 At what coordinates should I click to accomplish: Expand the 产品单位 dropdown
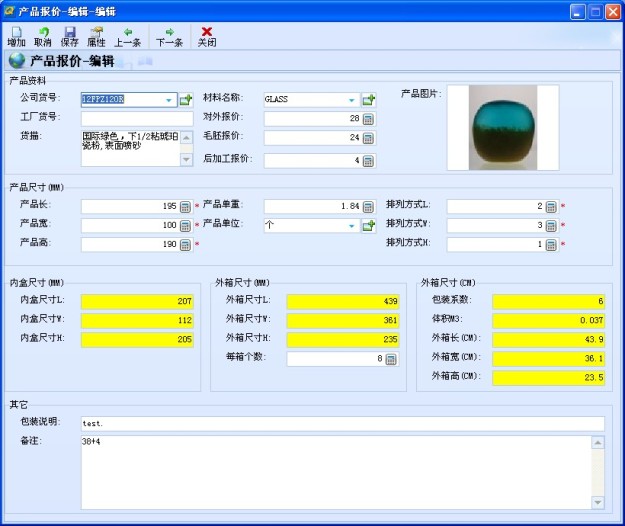point(352,226)
